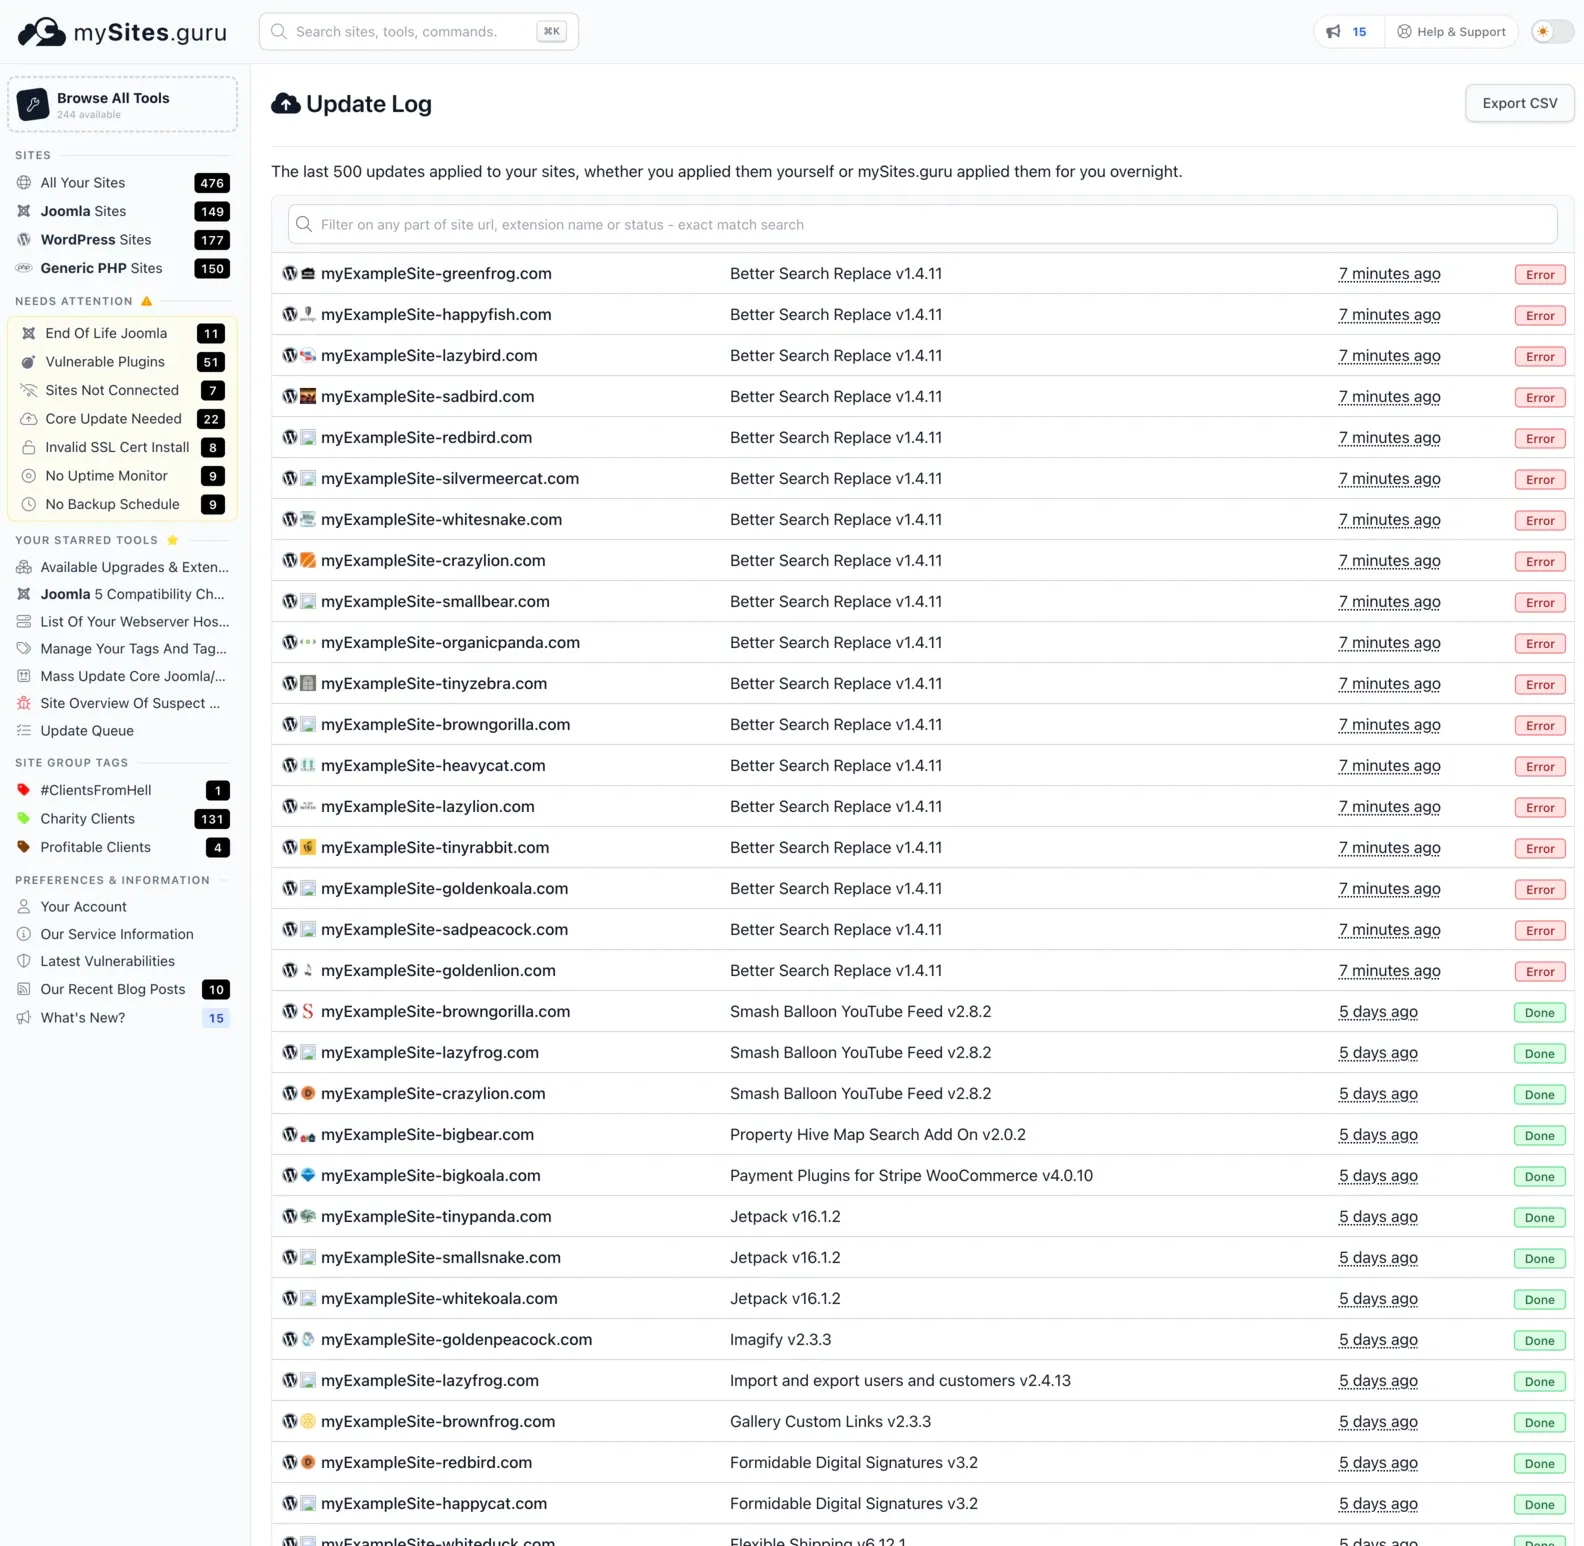Viewport: 1584px width, 1546px height.
Task: Open the Charity Clients tag
Action: pyautogui.click(x=123, y=818)
